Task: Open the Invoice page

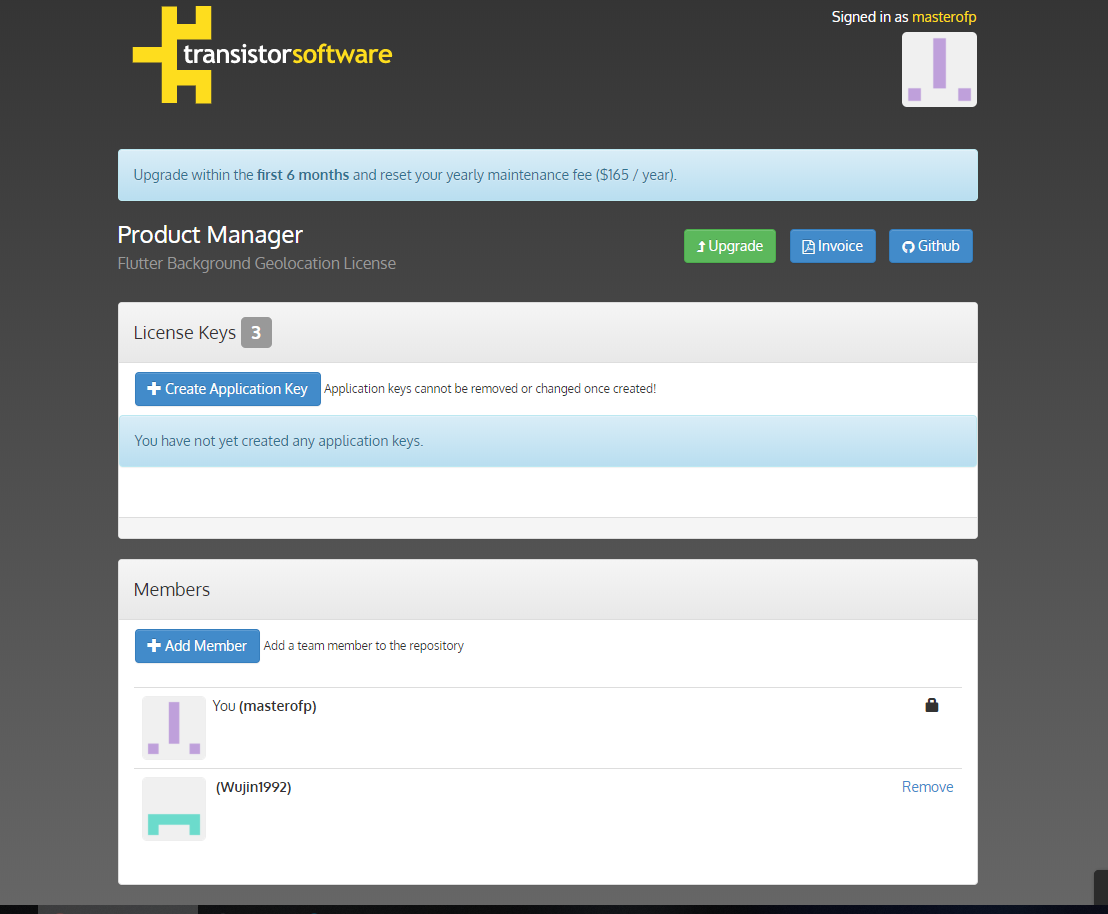Action: click(x=832, y=245)
